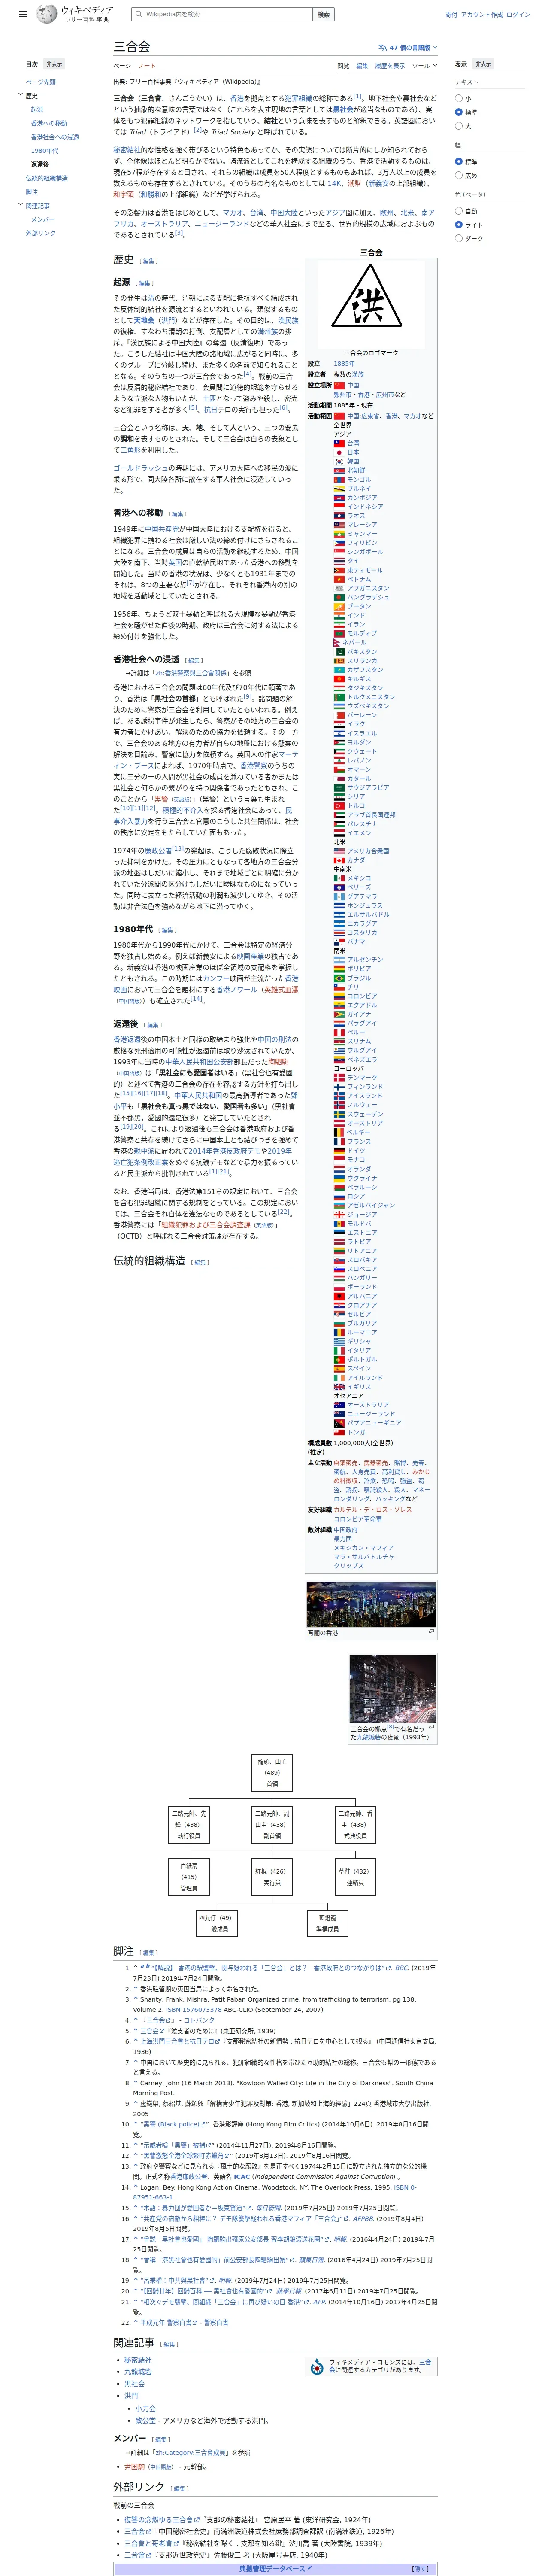Screen dimensions: 551x2576
Task: Select the 広め width option
Action: click(x=459, y=175)
